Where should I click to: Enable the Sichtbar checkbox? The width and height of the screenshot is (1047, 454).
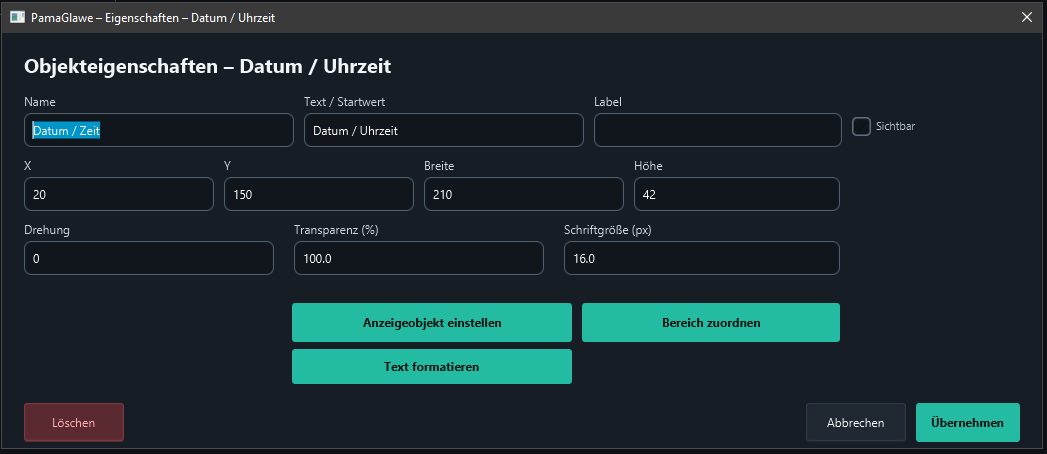coord(861,126)
